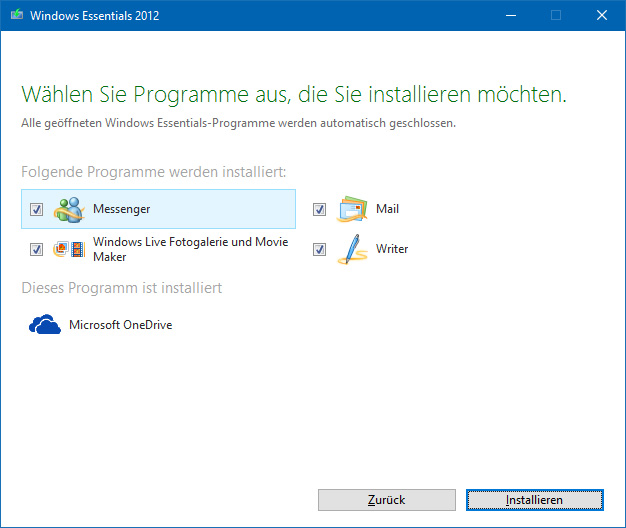Click 'Folgende Programme werden installiert:' heading

pyautogui.click(x=154, y=172)
